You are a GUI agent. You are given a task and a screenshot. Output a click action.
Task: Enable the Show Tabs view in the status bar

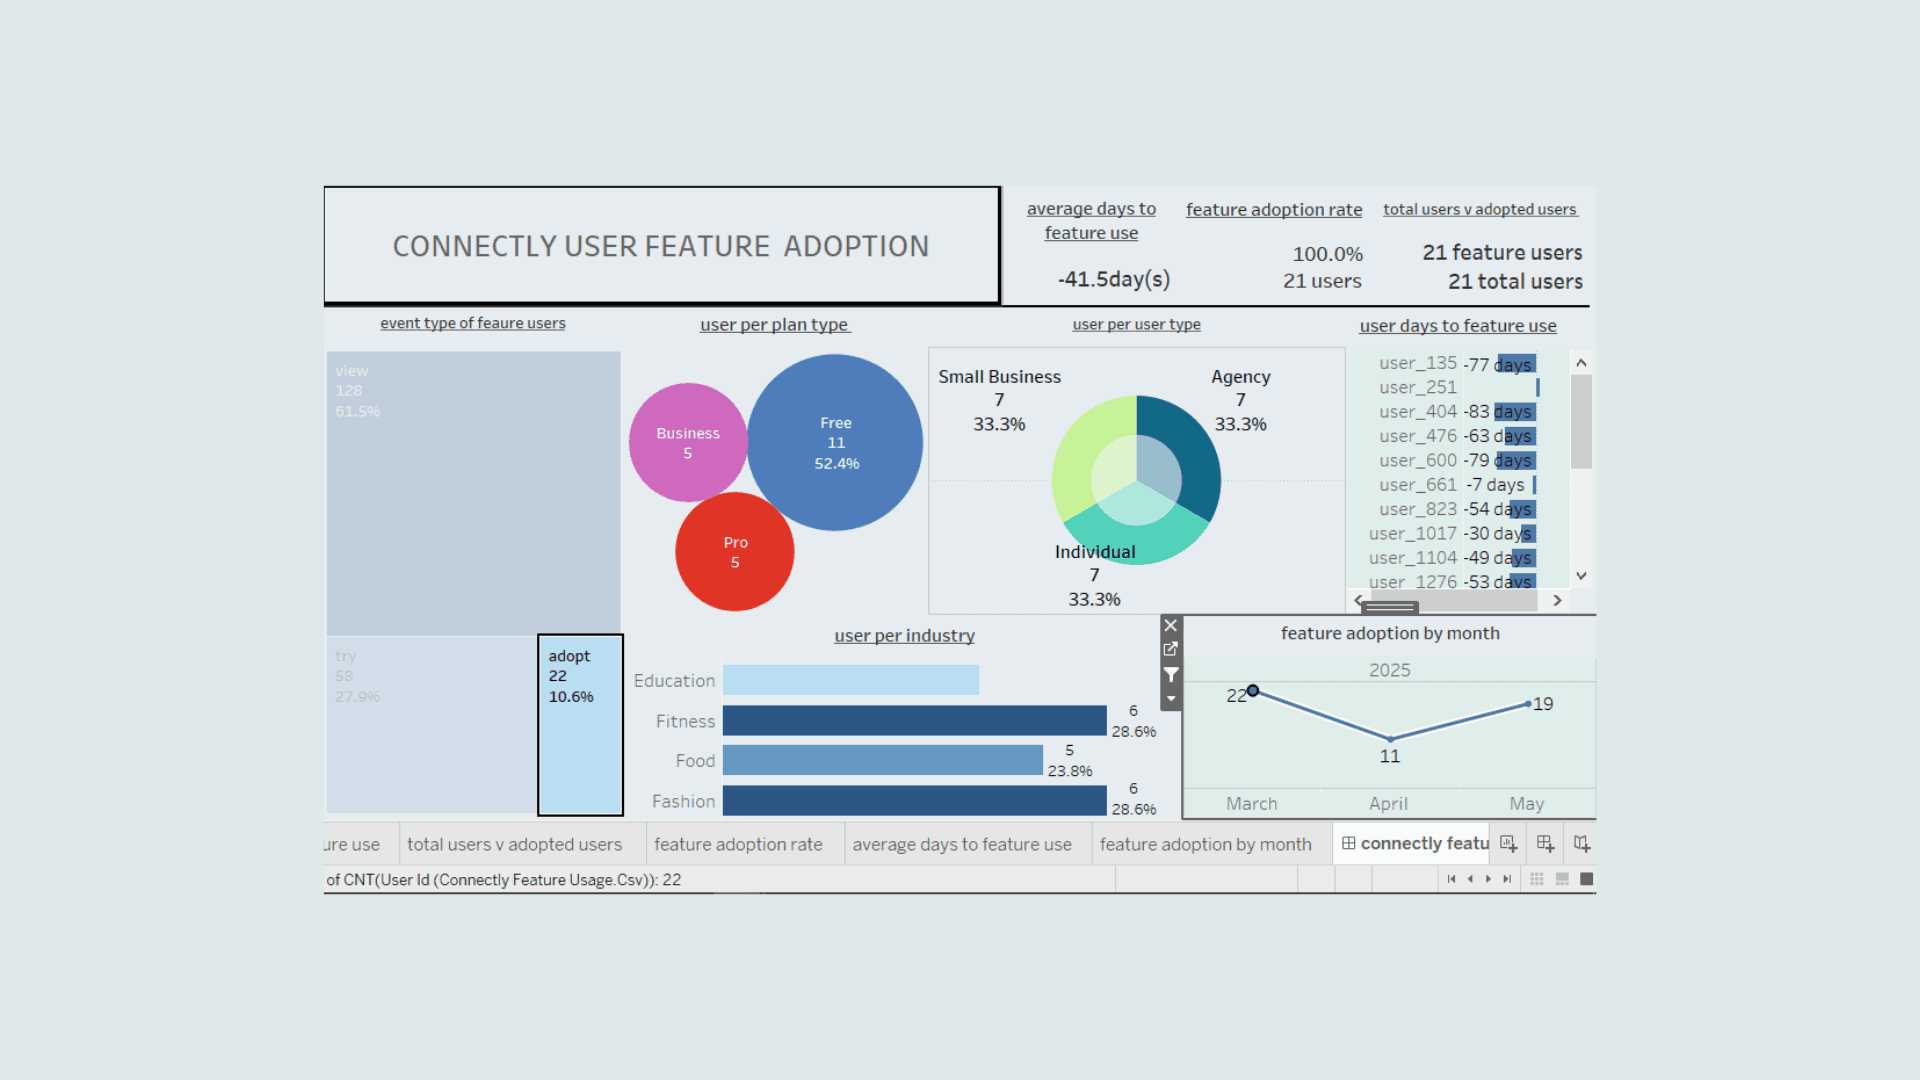(1587, 879)
